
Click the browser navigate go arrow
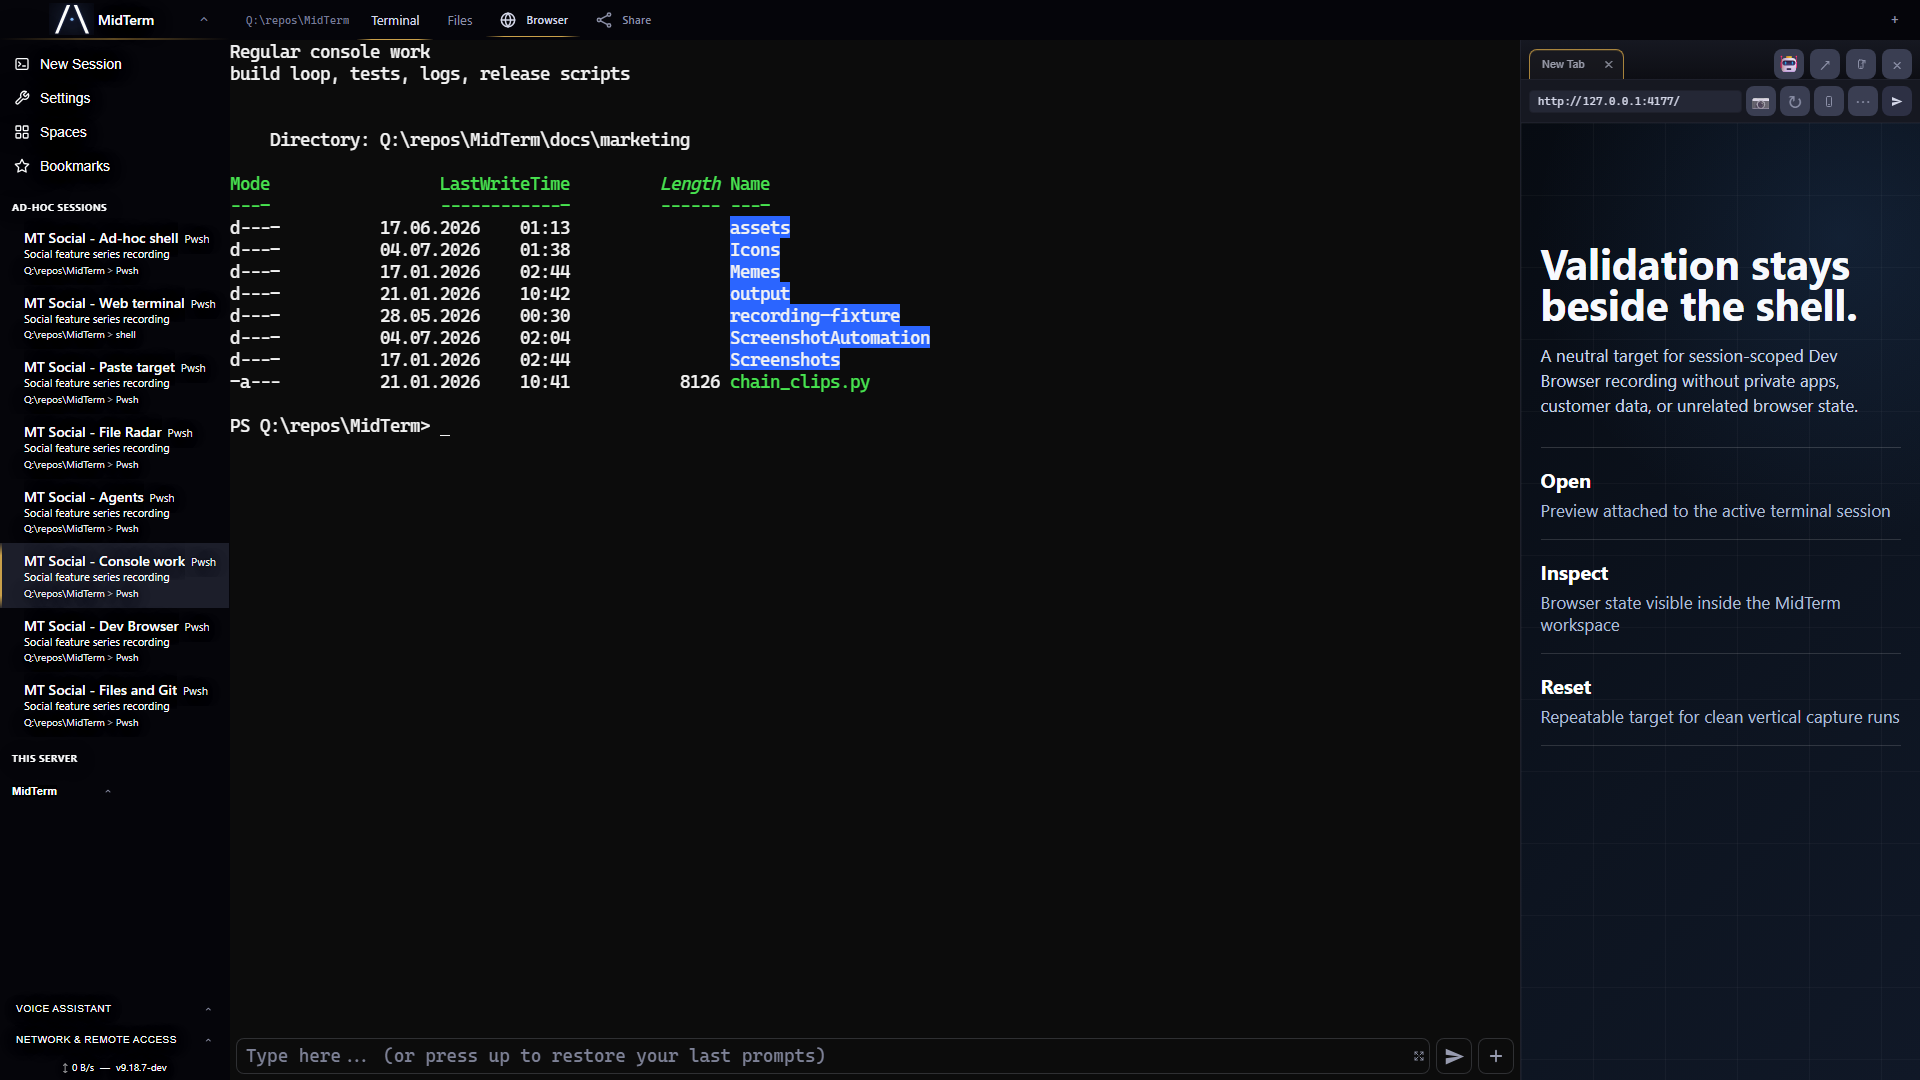1897,101
